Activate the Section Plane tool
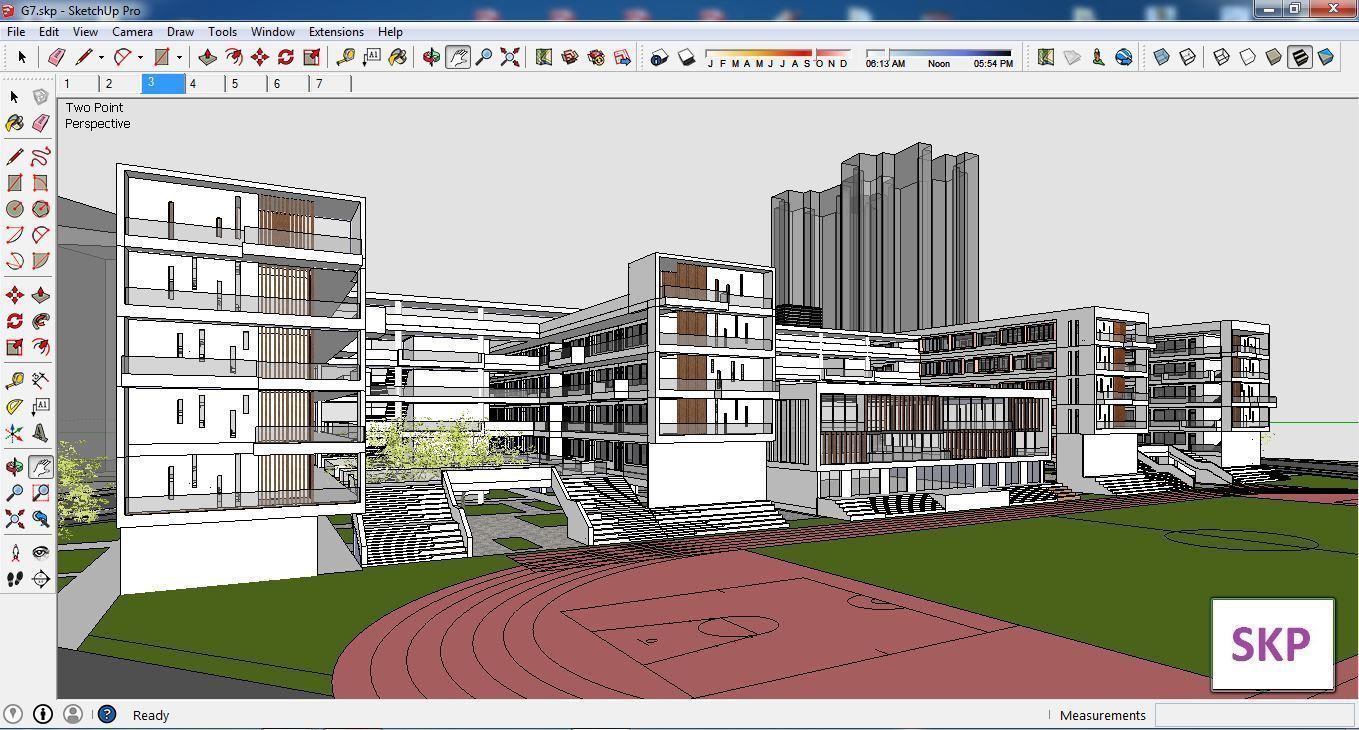1359x730 pixels. pyautogui.click(x=40, y=579)
